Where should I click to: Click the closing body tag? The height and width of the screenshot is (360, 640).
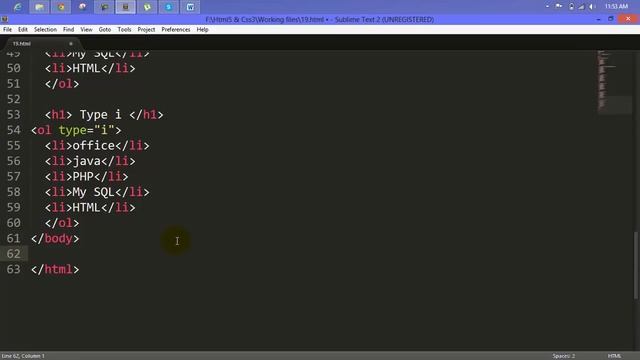[55, 238]
